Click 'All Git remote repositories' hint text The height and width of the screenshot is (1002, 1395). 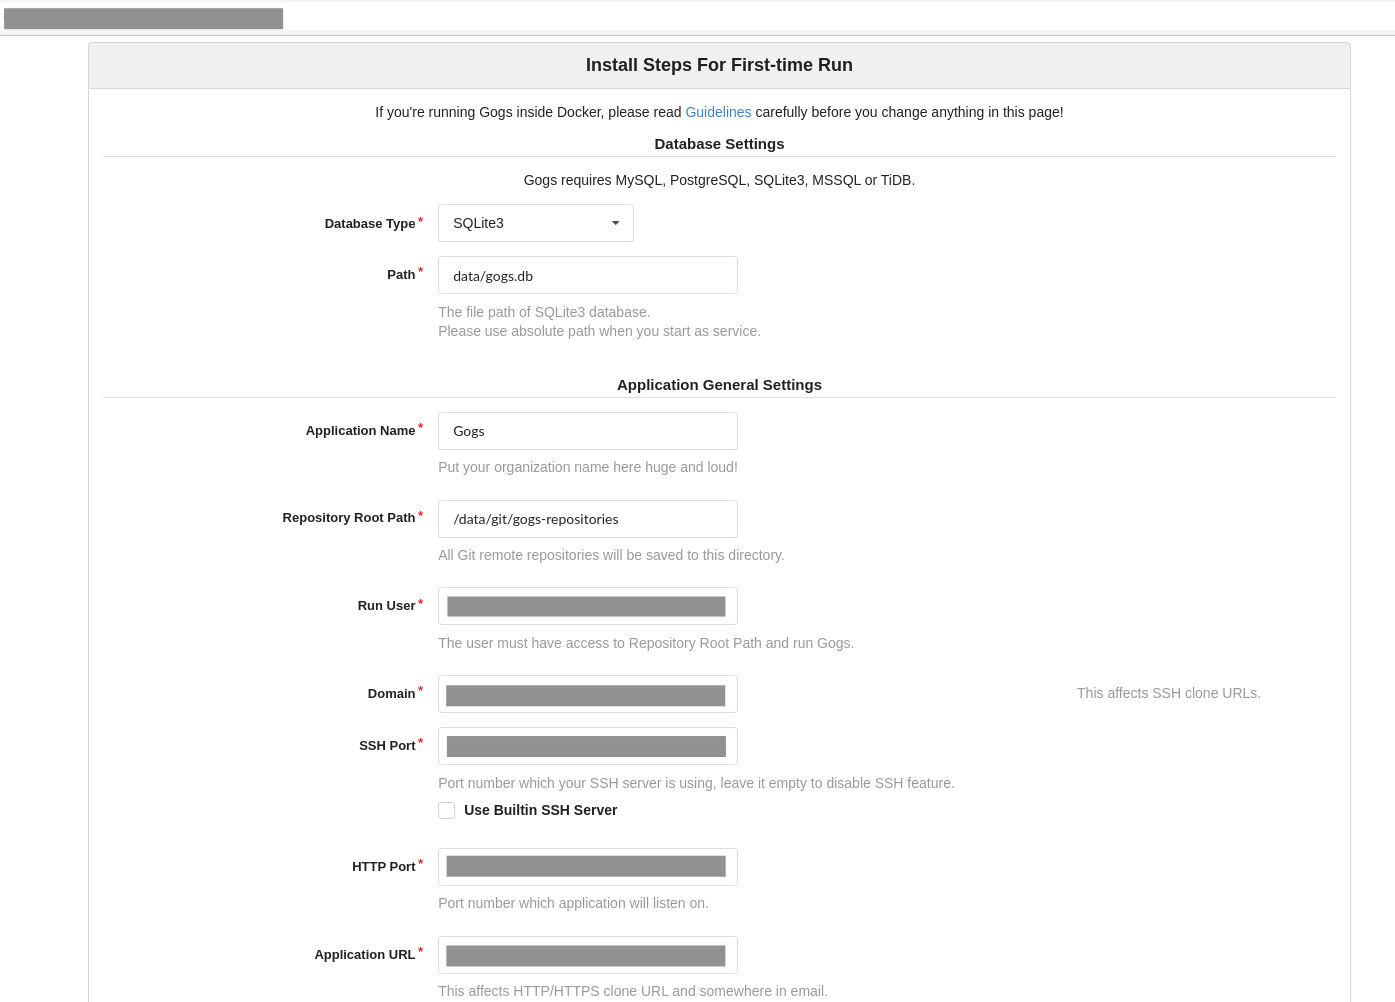click(x=611, y=555)
